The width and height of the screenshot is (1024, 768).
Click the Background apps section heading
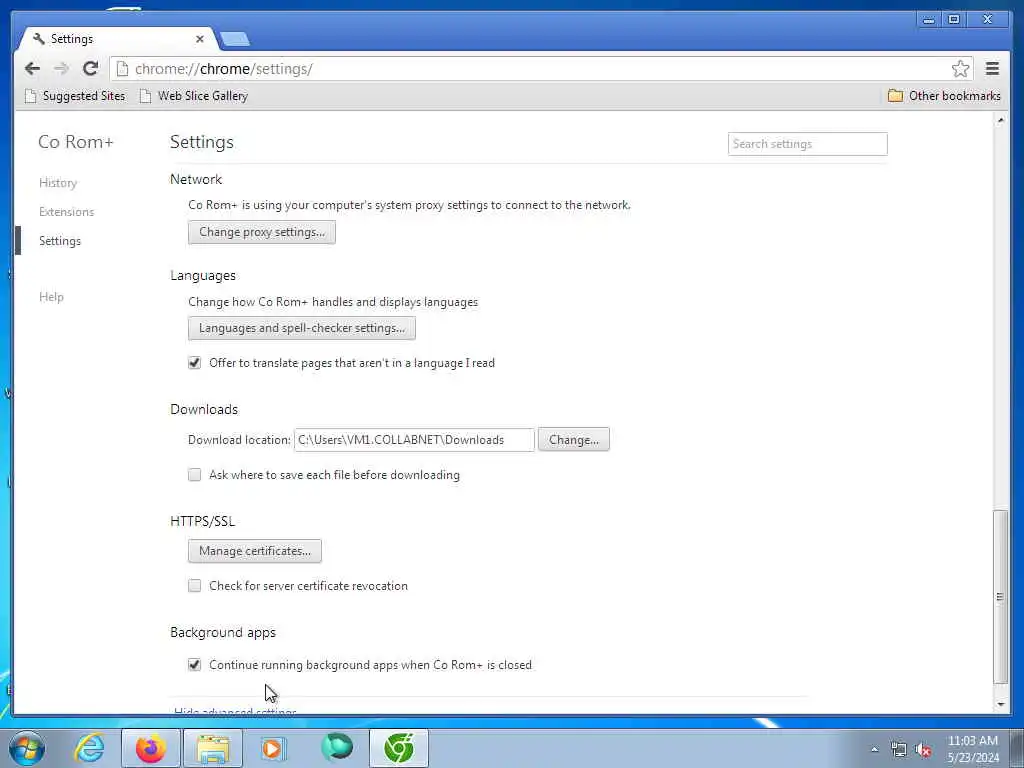pos(223,632)
